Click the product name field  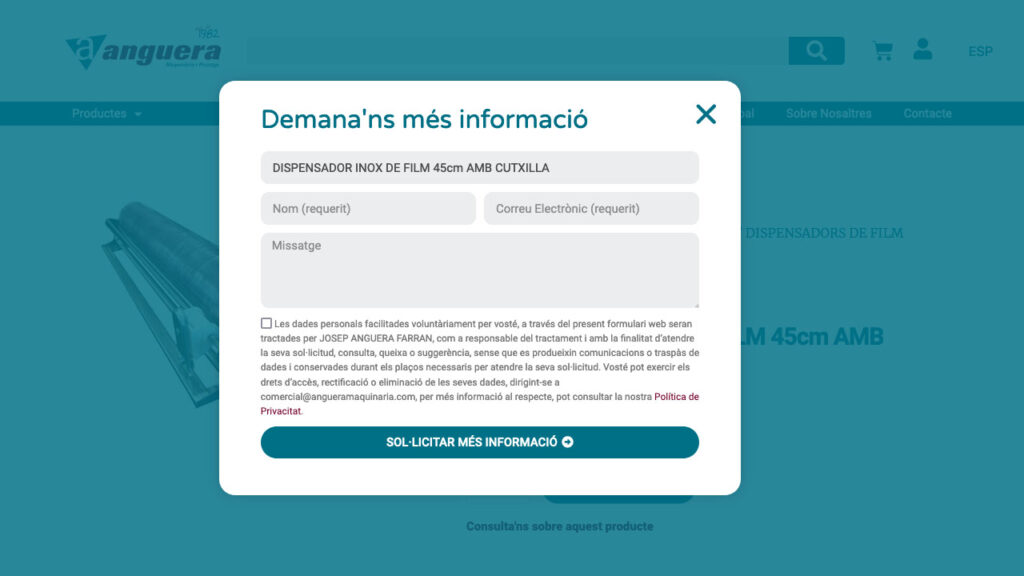point(479,168)
